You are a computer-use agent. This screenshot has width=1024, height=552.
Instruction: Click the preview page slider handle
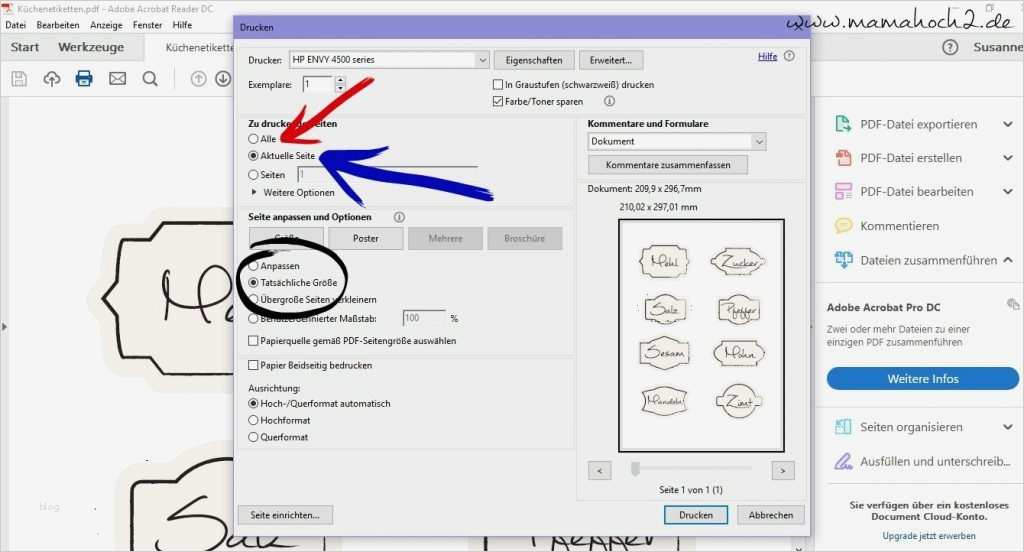[x=635, y=468]
